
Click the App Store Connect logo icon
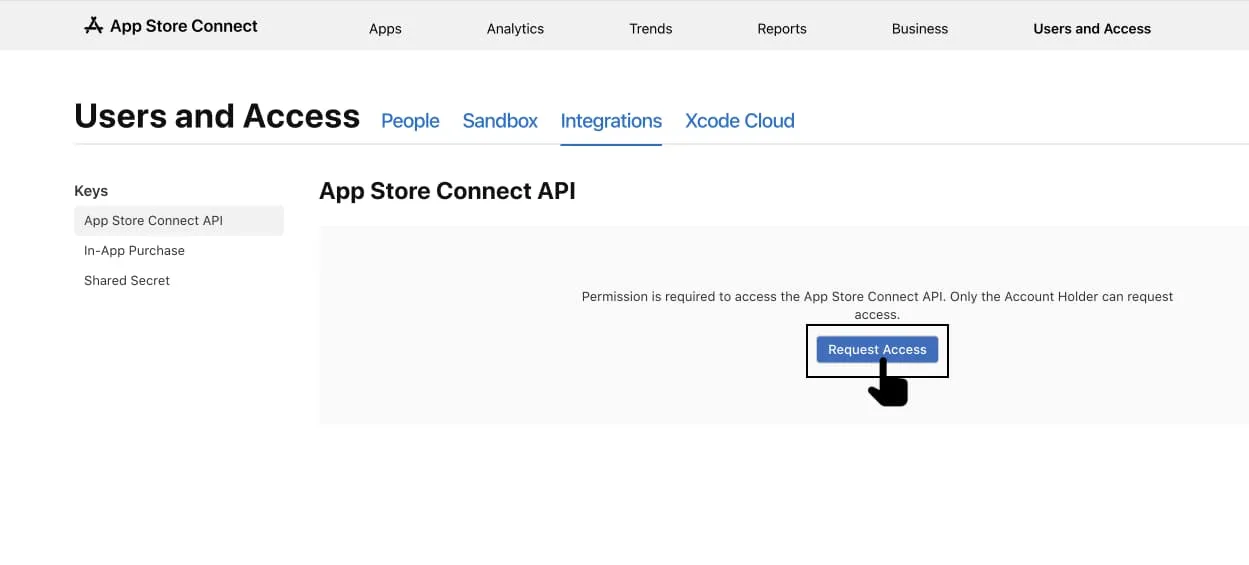pyautogui.click(x=94, y=26)
